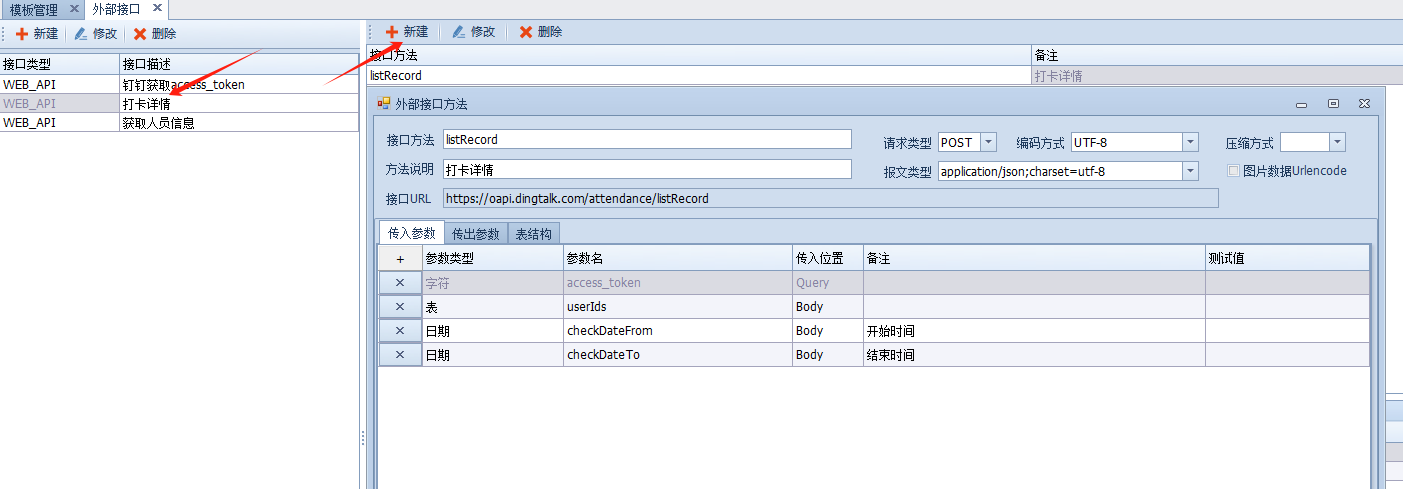Close the 外部接口 tab
The width and height of the screenshot is (1403, 489).
point(157,9)
